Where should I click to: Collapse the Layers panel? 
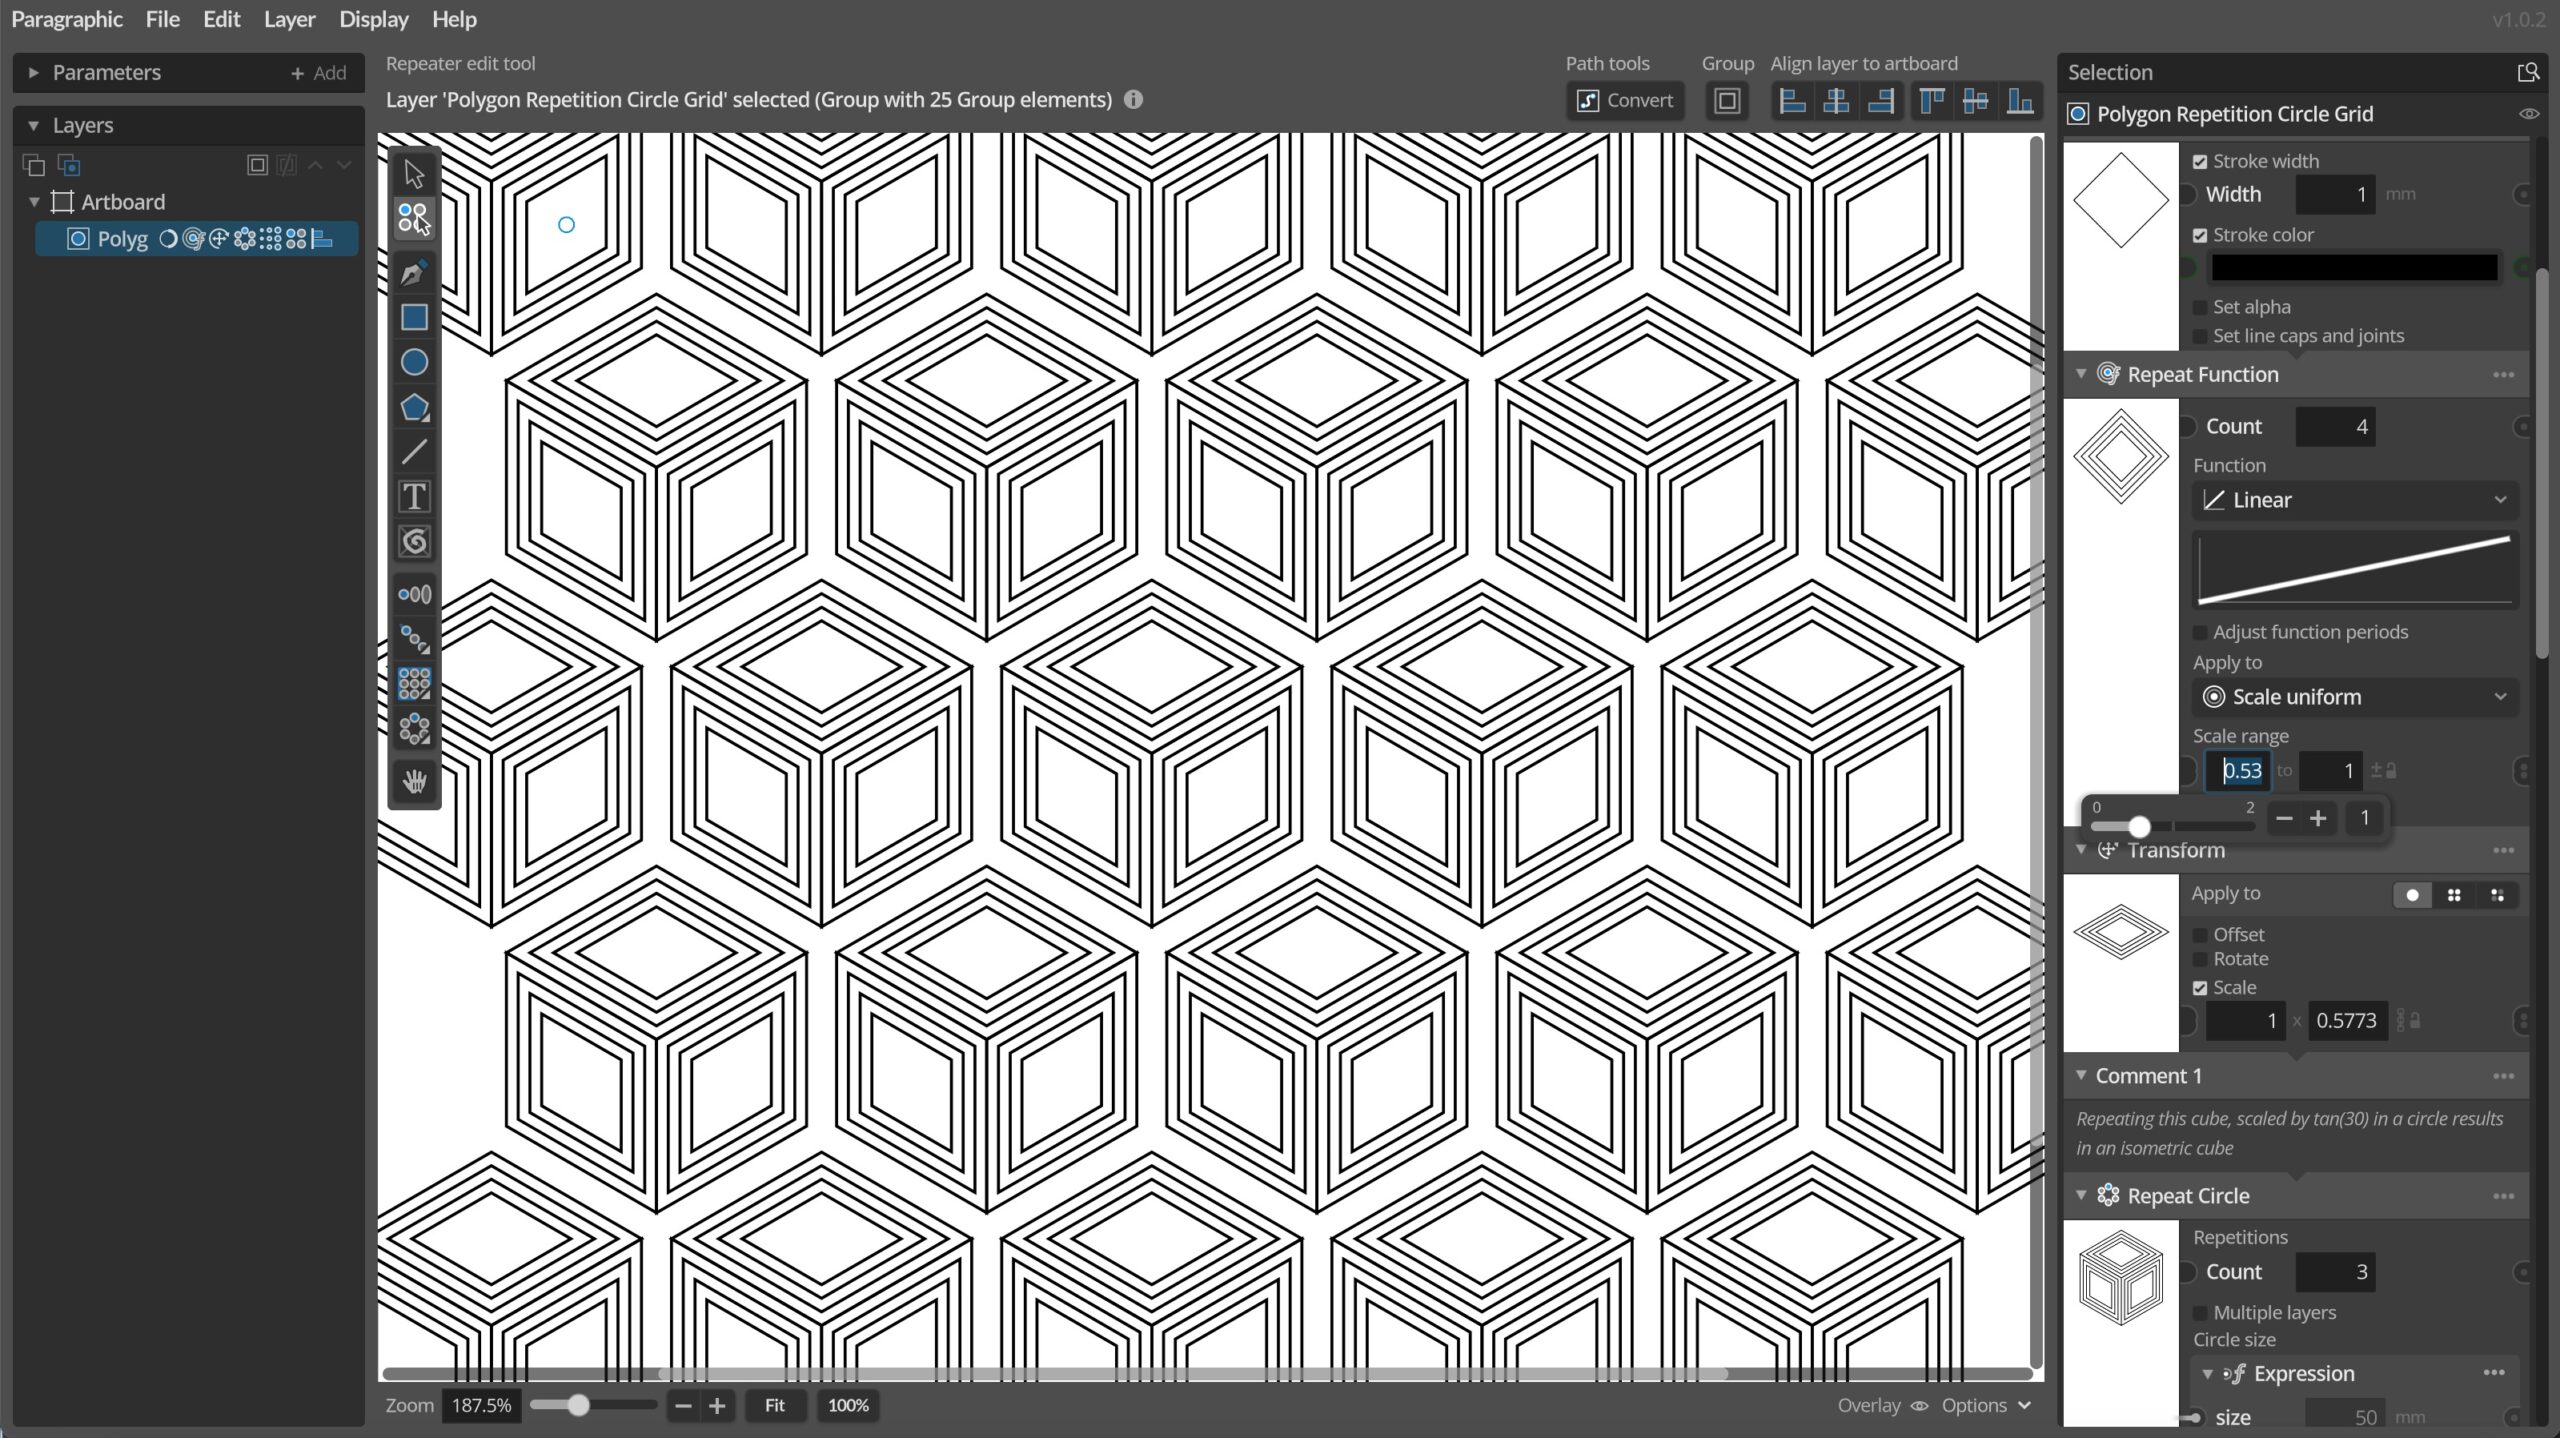(x=33, y=125)
